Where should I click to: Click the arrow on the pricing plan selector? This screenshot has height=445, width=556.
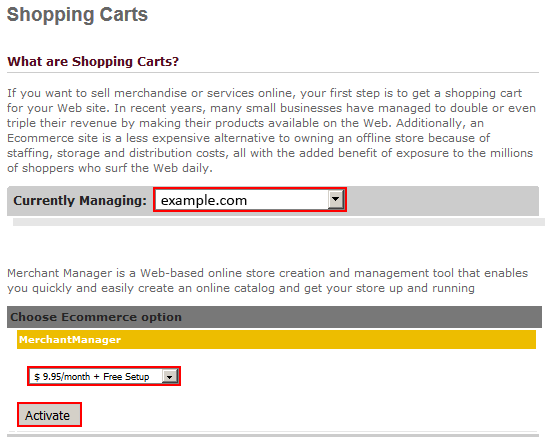(170, 377)
